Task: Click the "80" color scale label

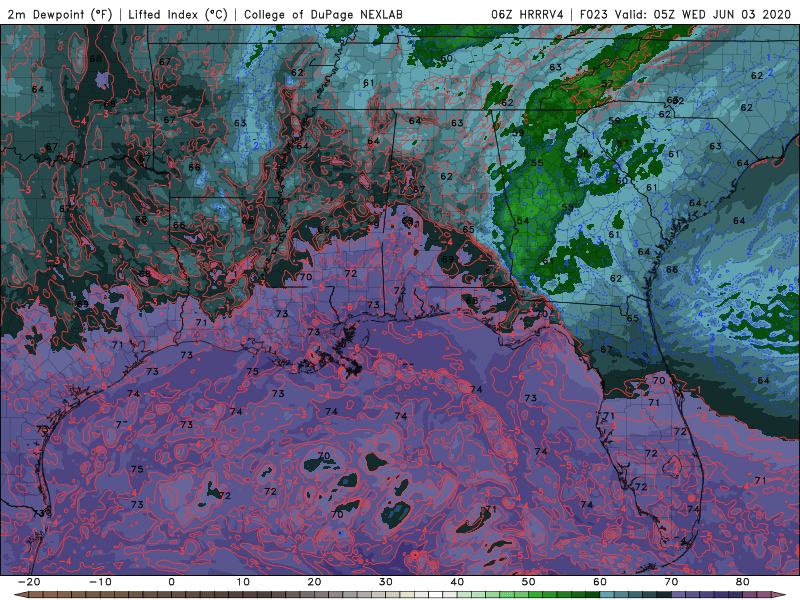Action: tap(743, 582)
